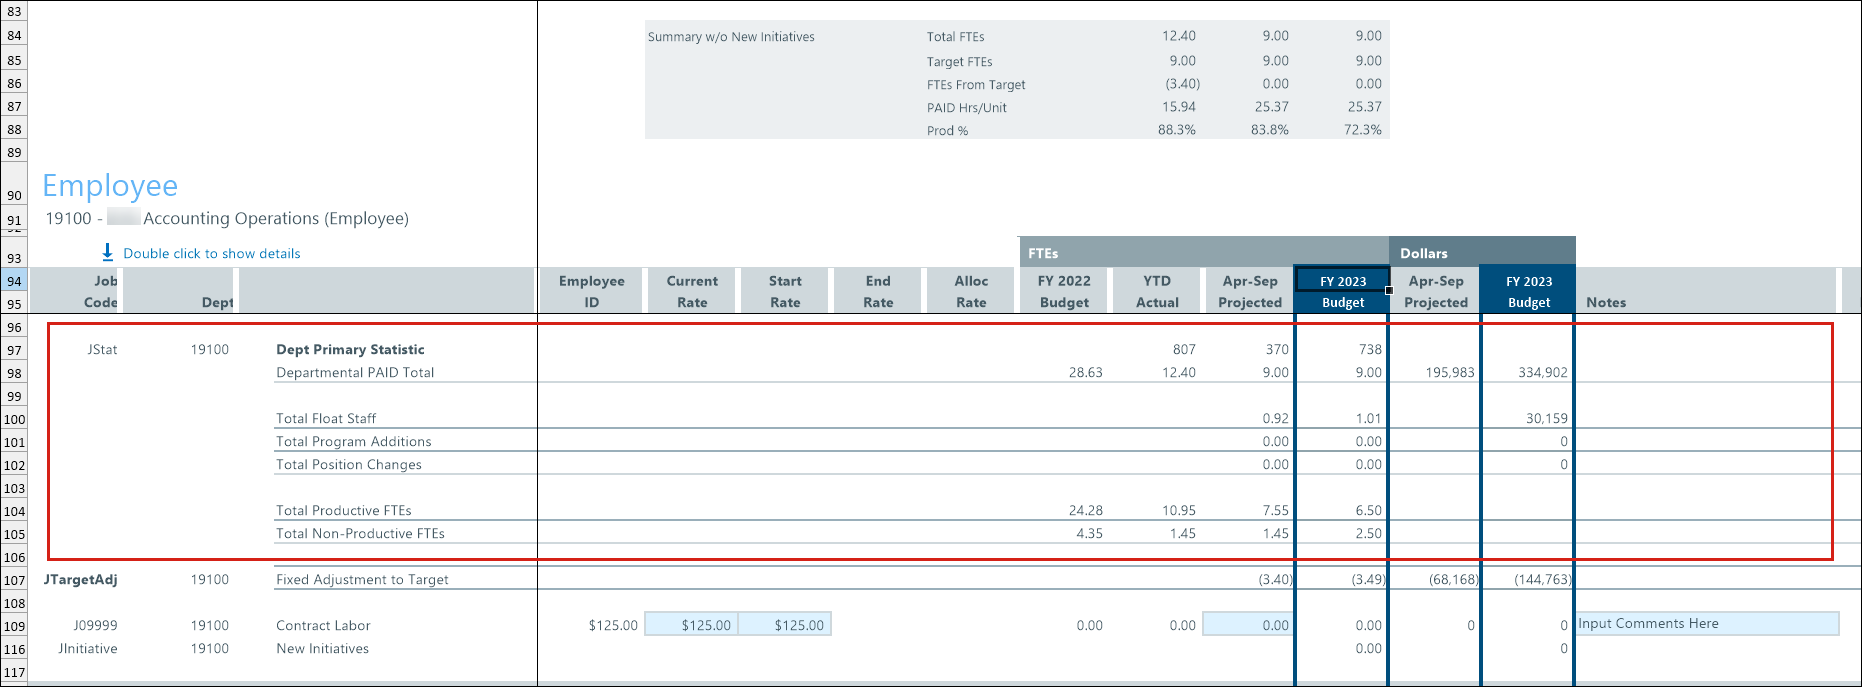Click the blue down-arrow show details icon
The image size is (1862, 687).
(x=107, y=252)
